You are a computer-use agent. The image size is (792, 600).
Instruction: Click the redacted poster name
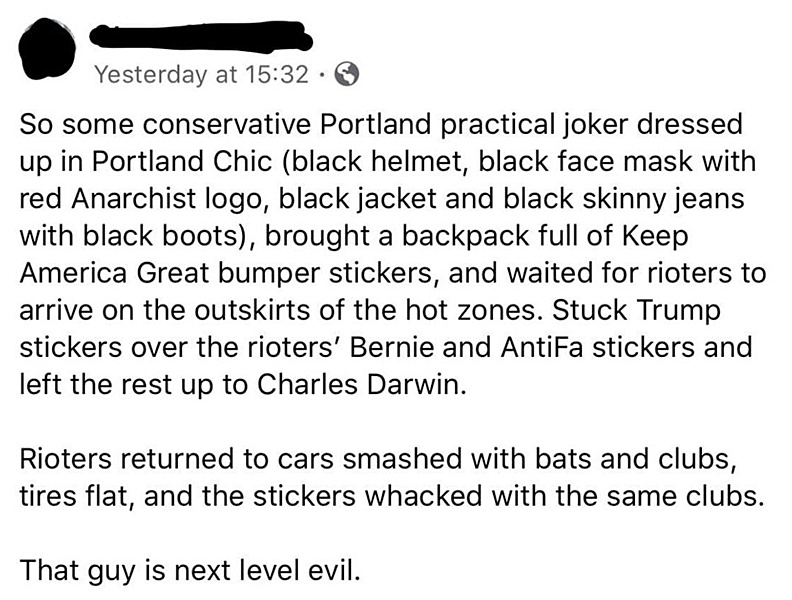click(x=202, y=38)
